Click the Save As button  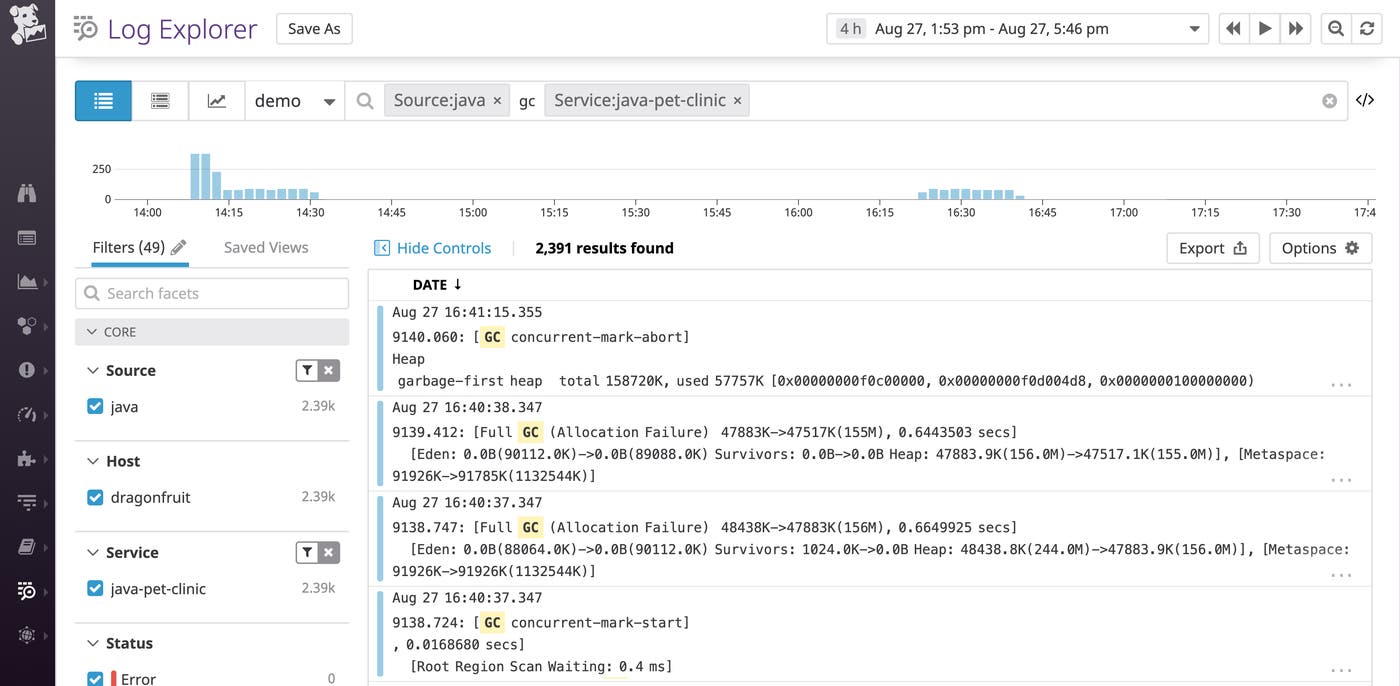[314, 28]
